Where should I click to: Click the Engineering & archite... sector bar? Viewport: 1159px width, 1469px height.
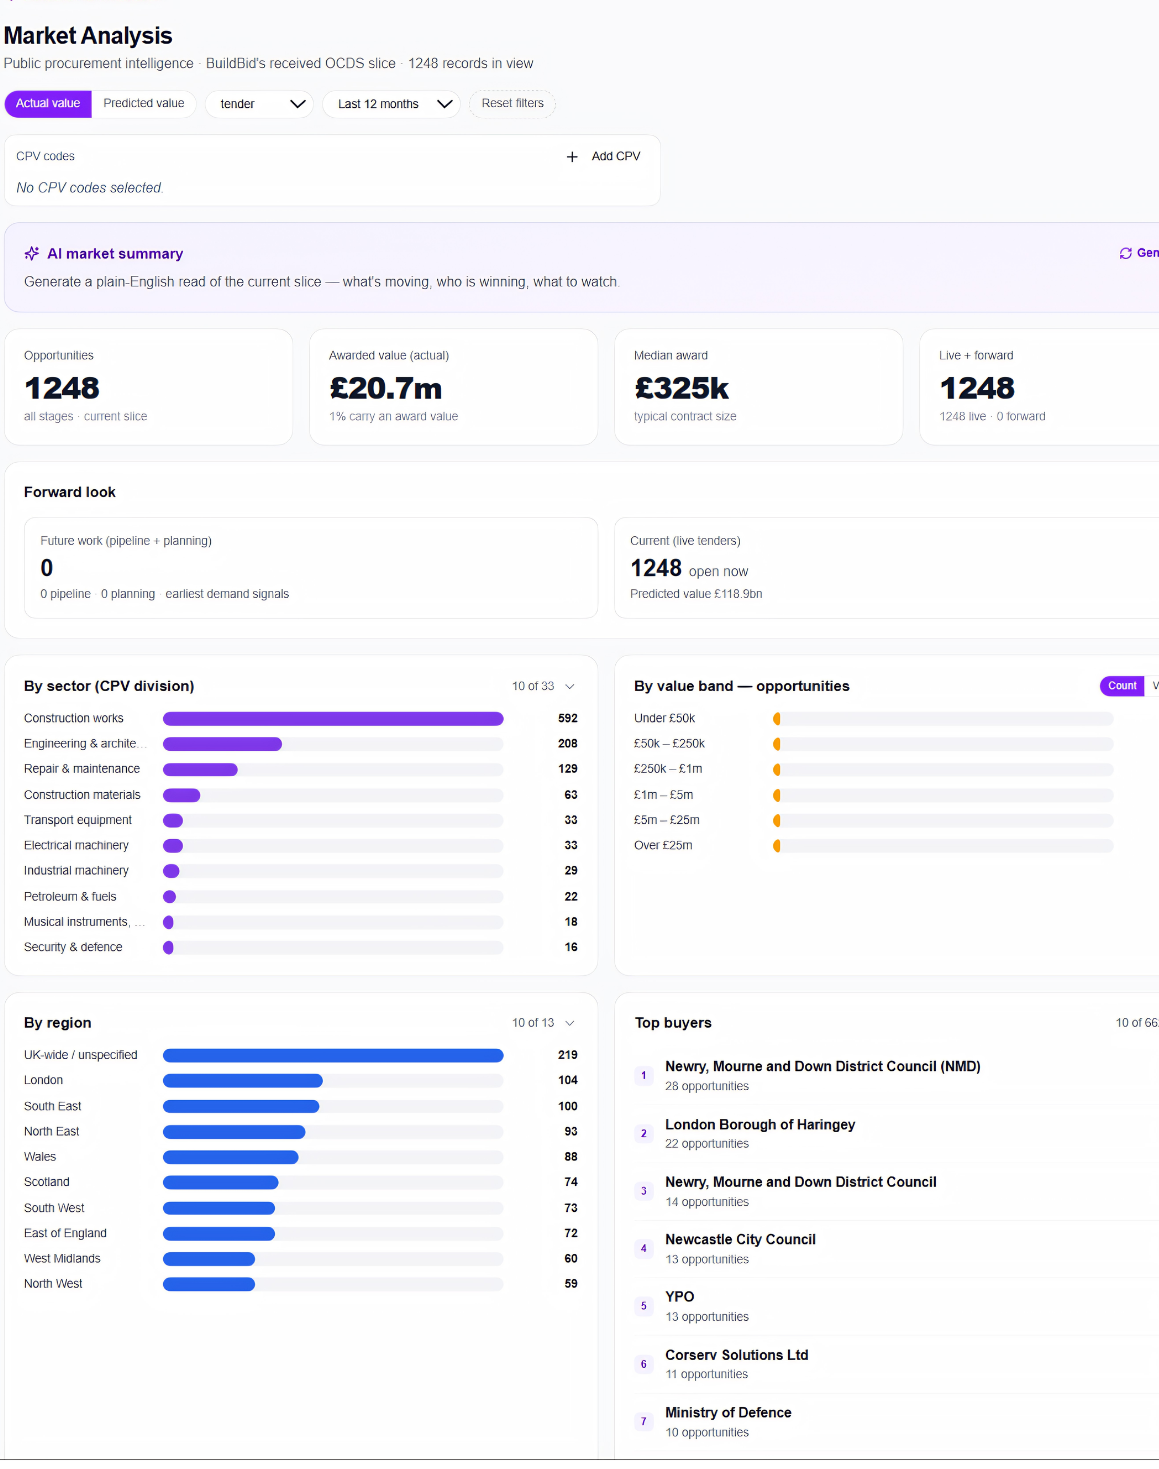coord(222,744)
